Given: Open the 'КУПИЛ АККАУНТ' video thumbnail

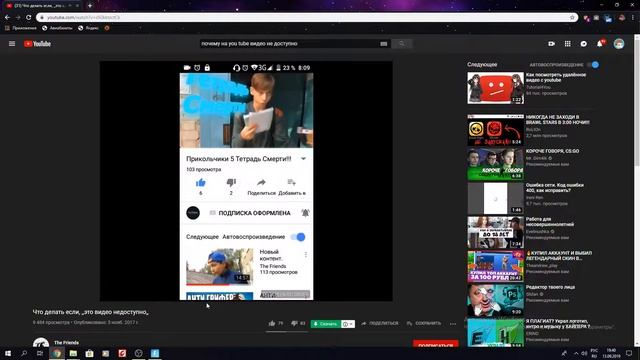Looking at the screenshot, I should pos(495,266).
